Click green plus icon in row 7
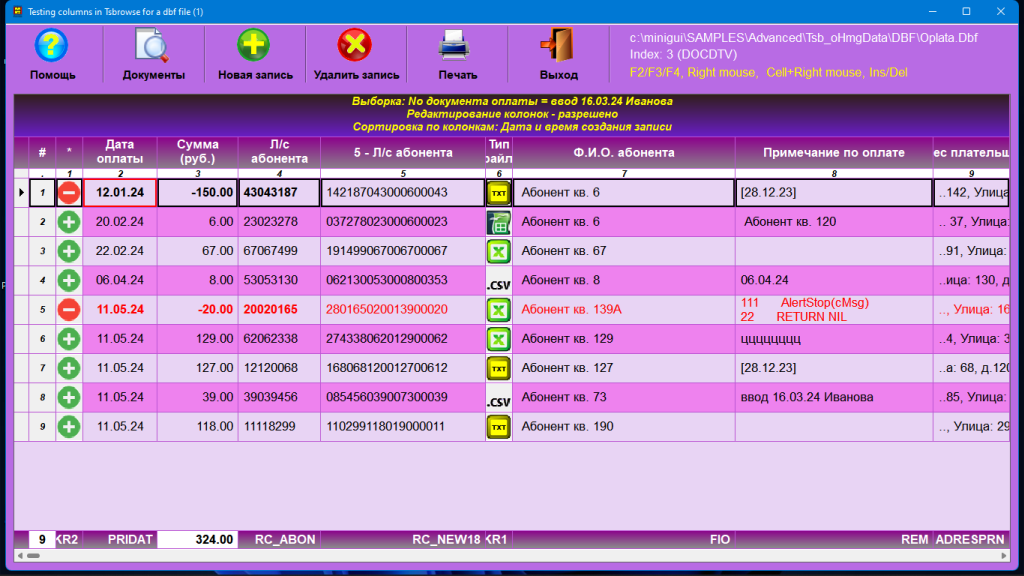This screenshot has height=576, width=1024. coord(69,368)
